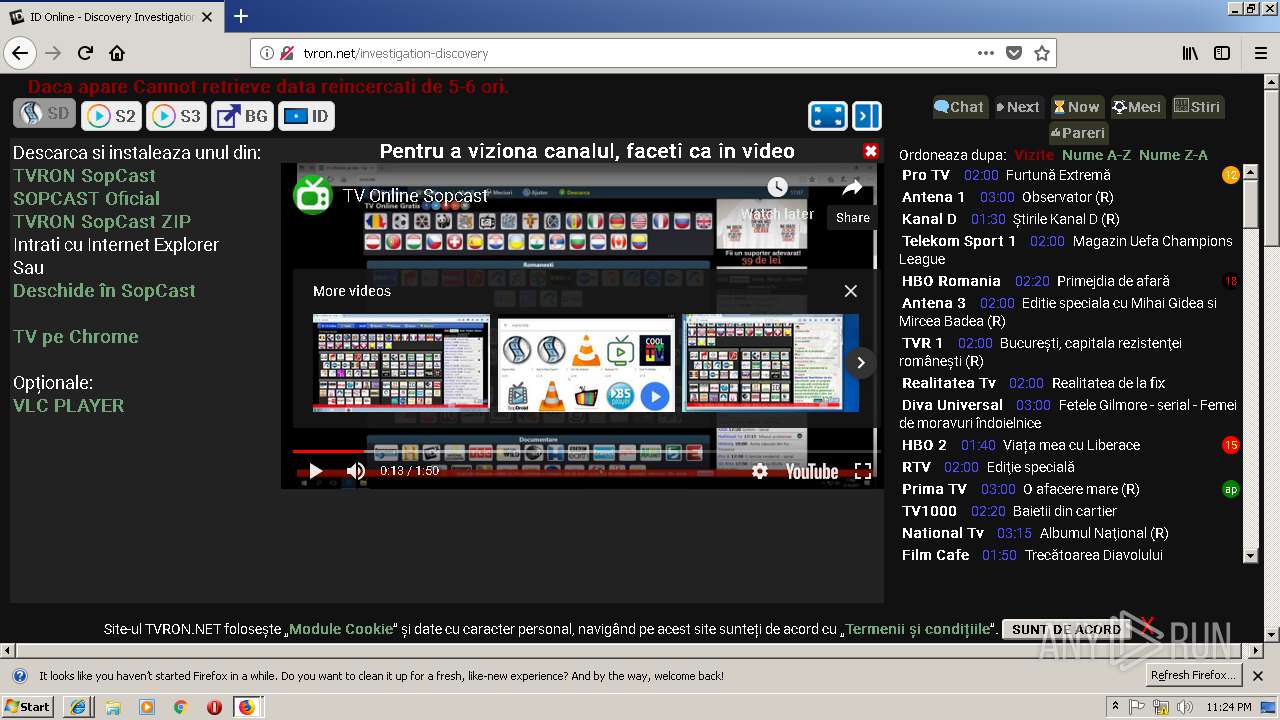This screenshot has height=720, width=1280.
Task: Open page actions three-dots menu
Action: coord(986,53)
